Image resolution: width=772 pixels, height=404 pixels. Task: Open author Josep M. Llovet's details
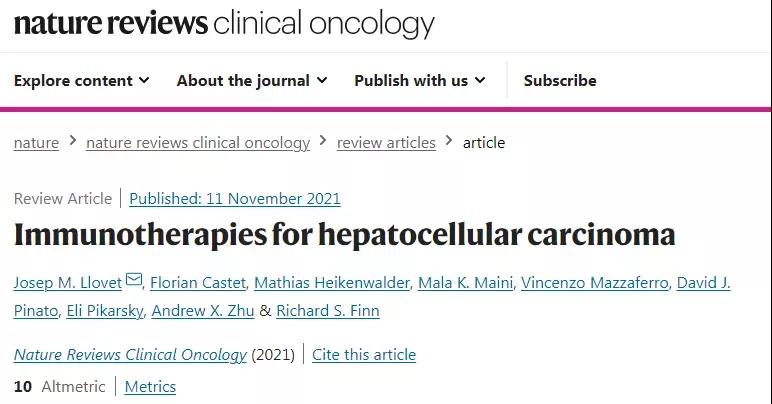pos(67,283)
